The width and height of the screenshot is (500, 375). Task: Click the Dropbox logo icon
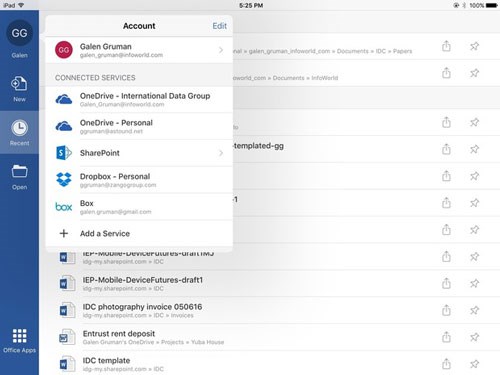pos(64,179)
